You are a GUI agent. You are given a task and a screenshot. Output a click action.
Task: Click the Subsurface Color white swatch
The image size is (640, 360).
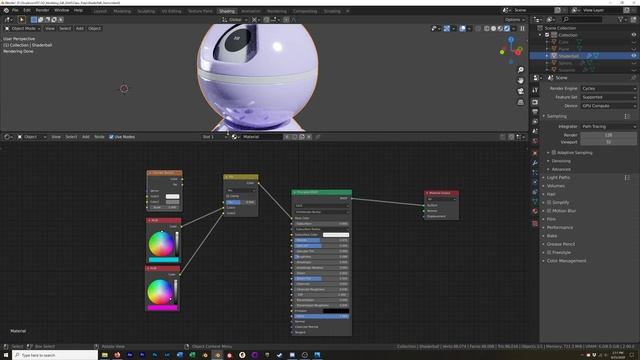tap(336, 235)
